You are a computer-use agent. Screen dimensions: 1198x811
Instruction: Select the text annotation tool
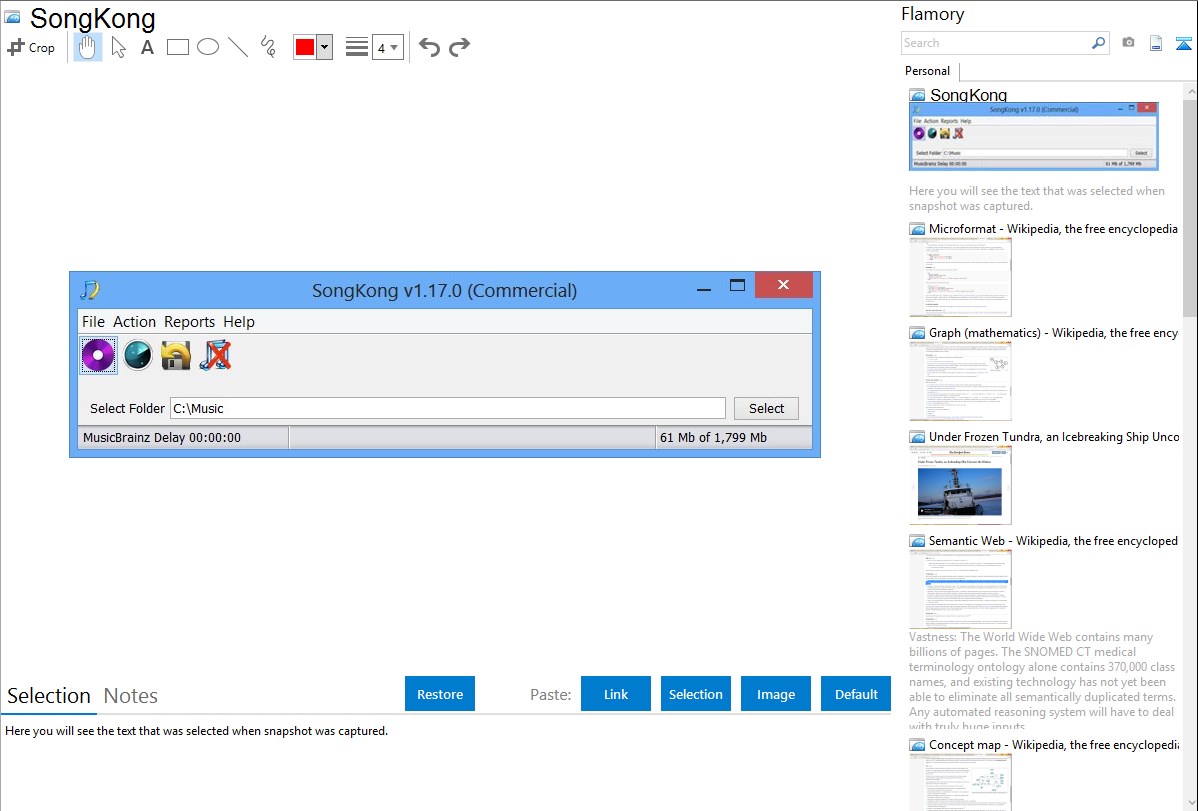click(147, 47)
